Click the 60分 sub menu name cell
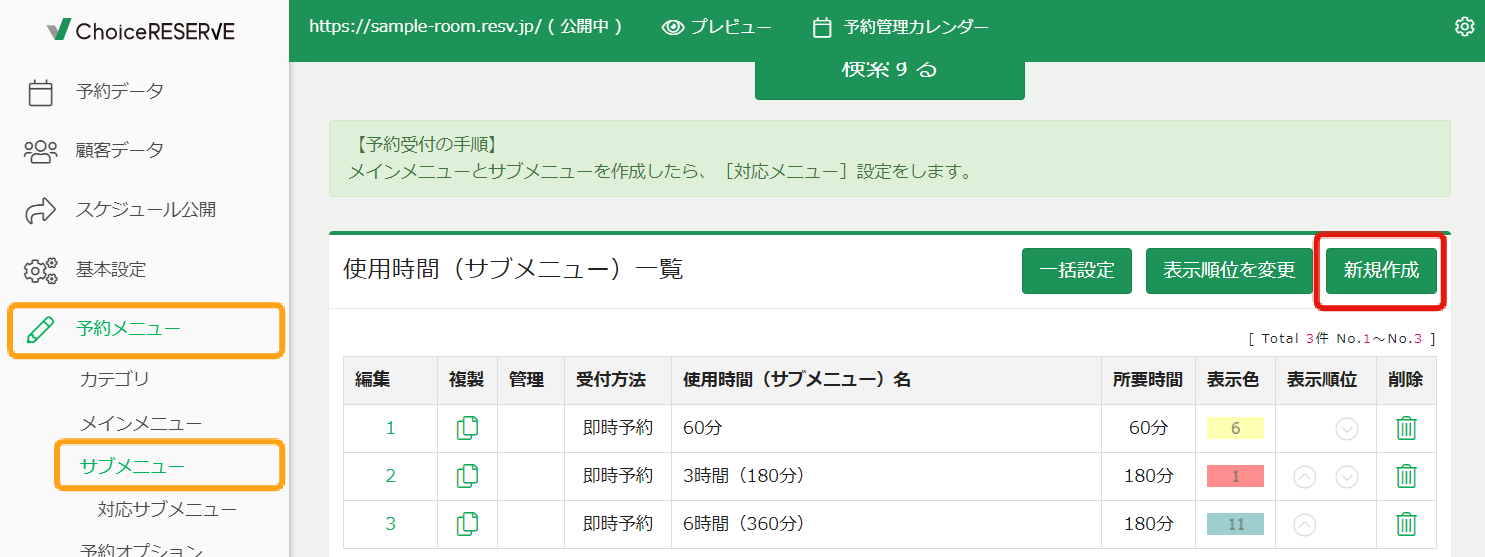 (x=886, y=428)
